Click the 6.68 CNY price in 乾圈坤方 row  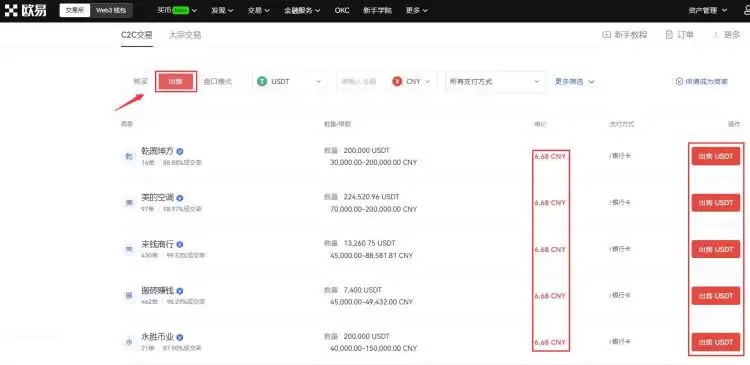550,156
